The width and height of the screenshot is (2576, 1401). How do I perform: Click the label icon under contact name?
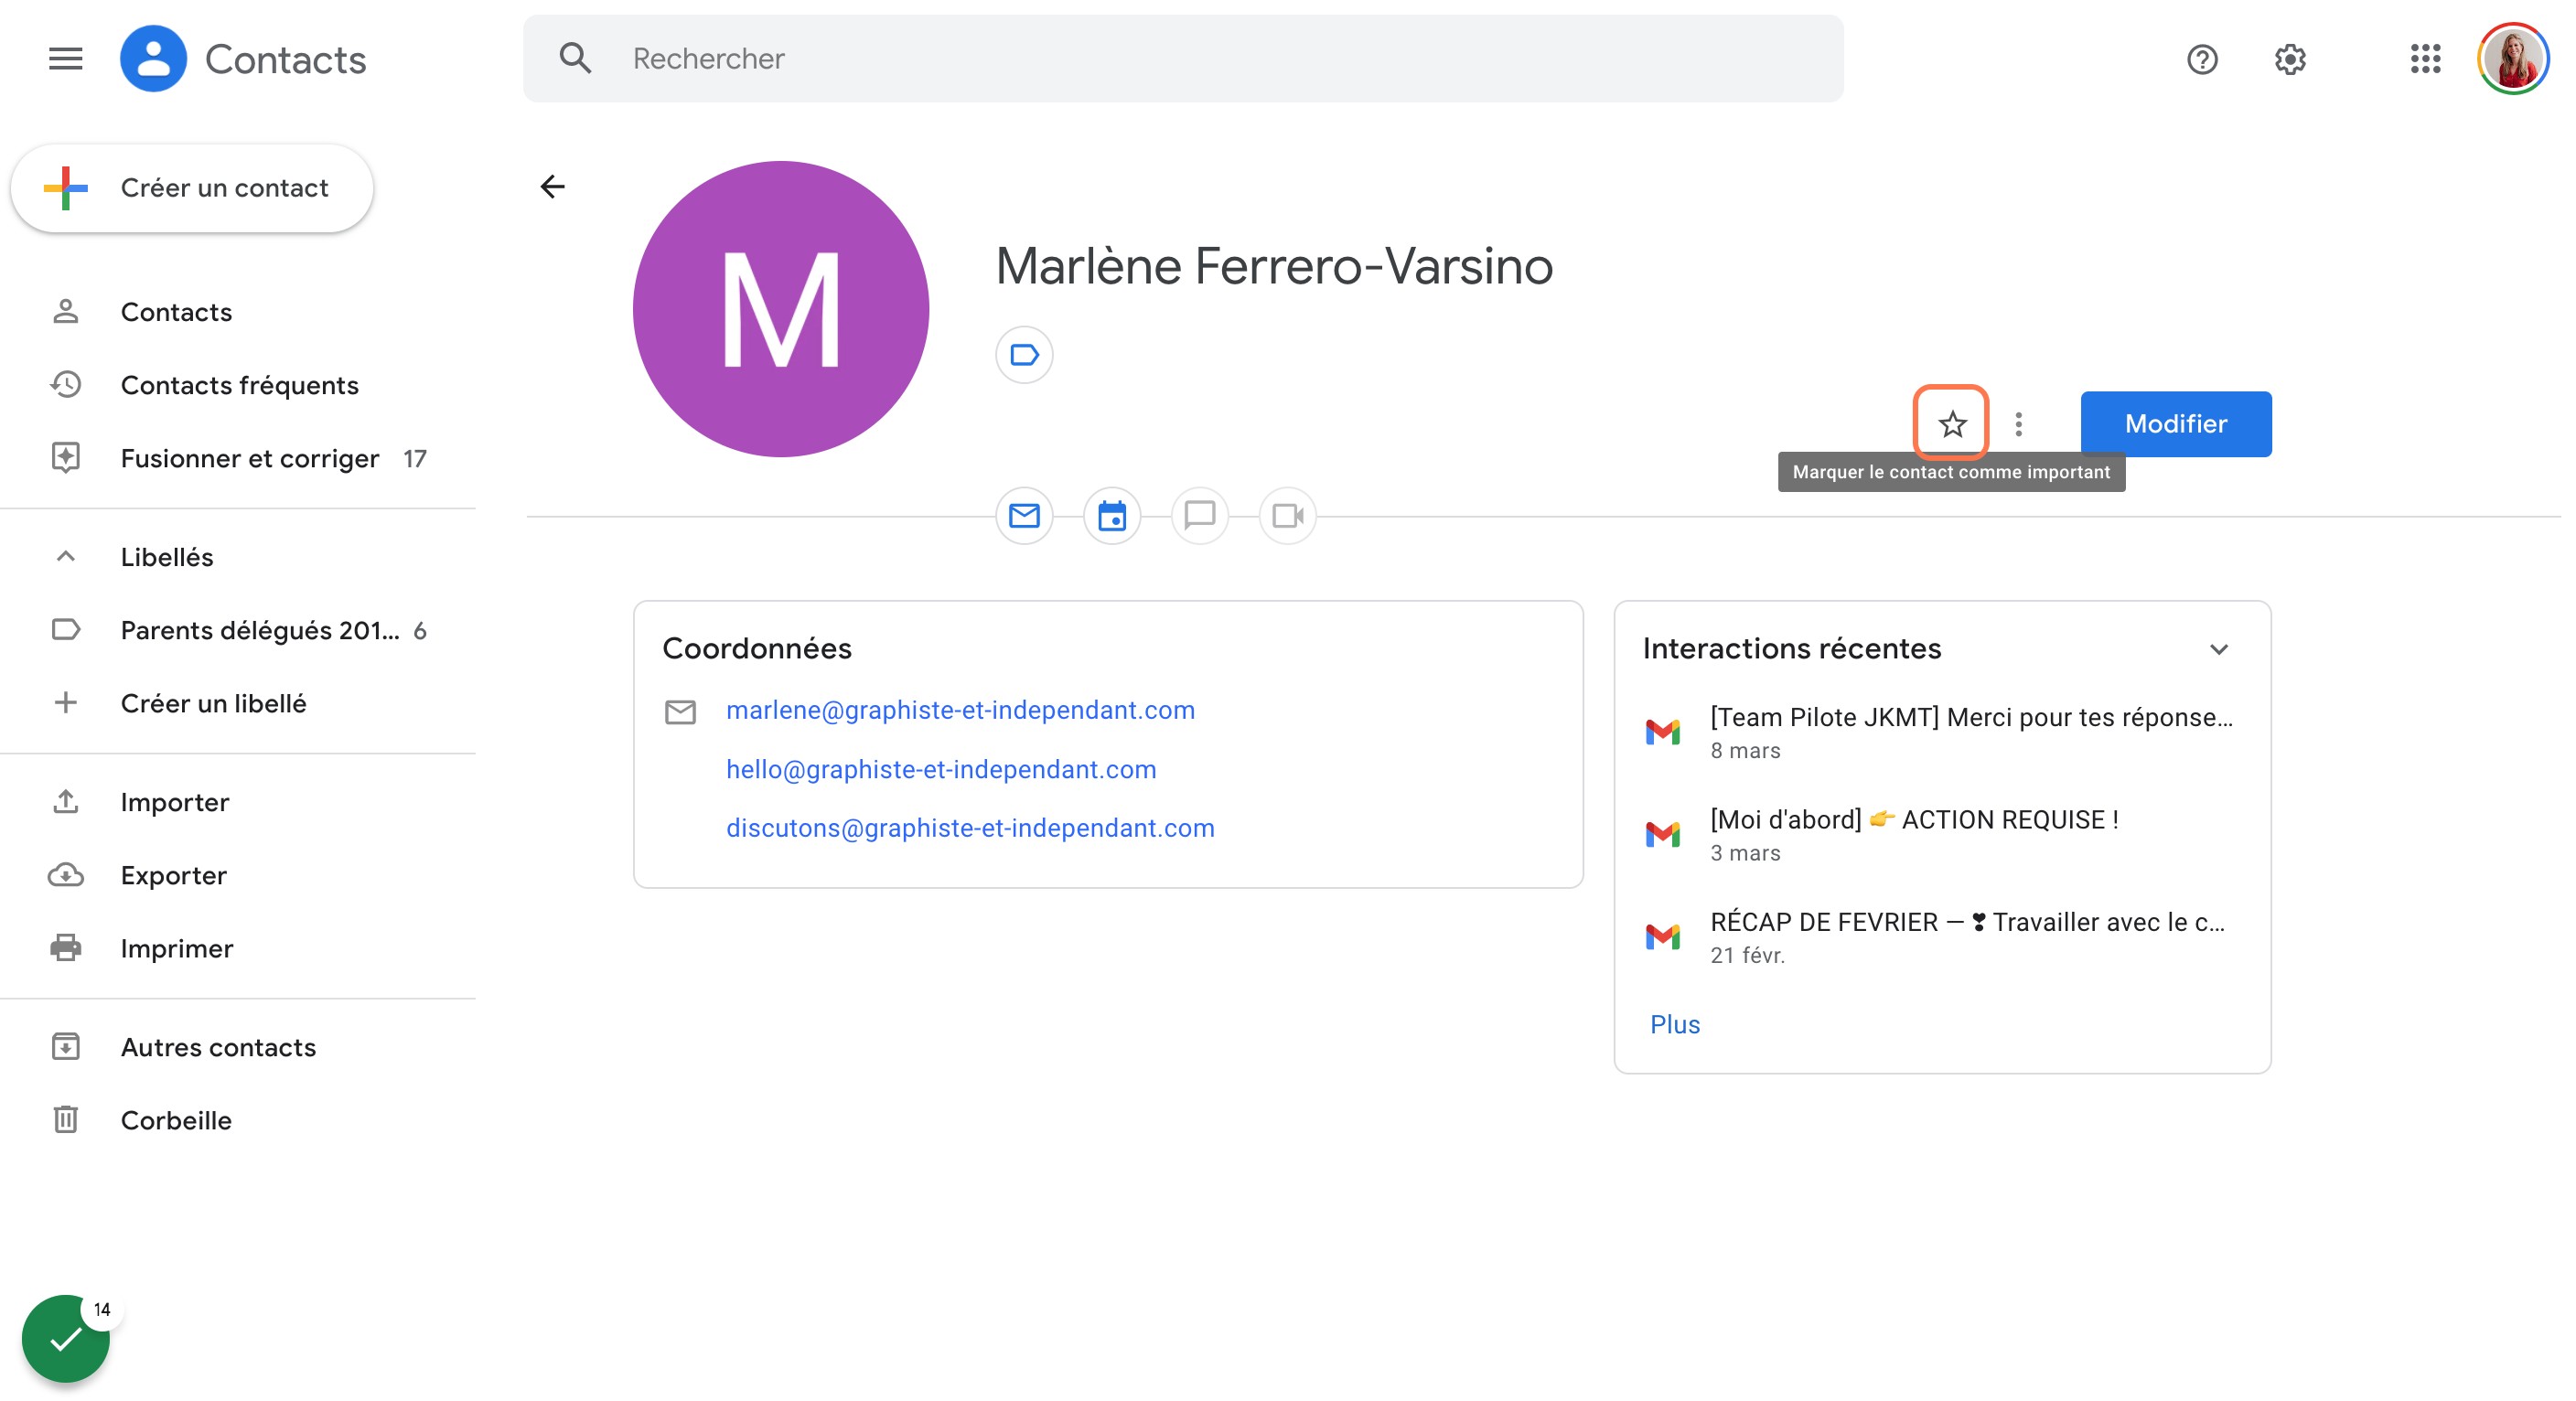pyautogui.click(x=1024, y=355)
